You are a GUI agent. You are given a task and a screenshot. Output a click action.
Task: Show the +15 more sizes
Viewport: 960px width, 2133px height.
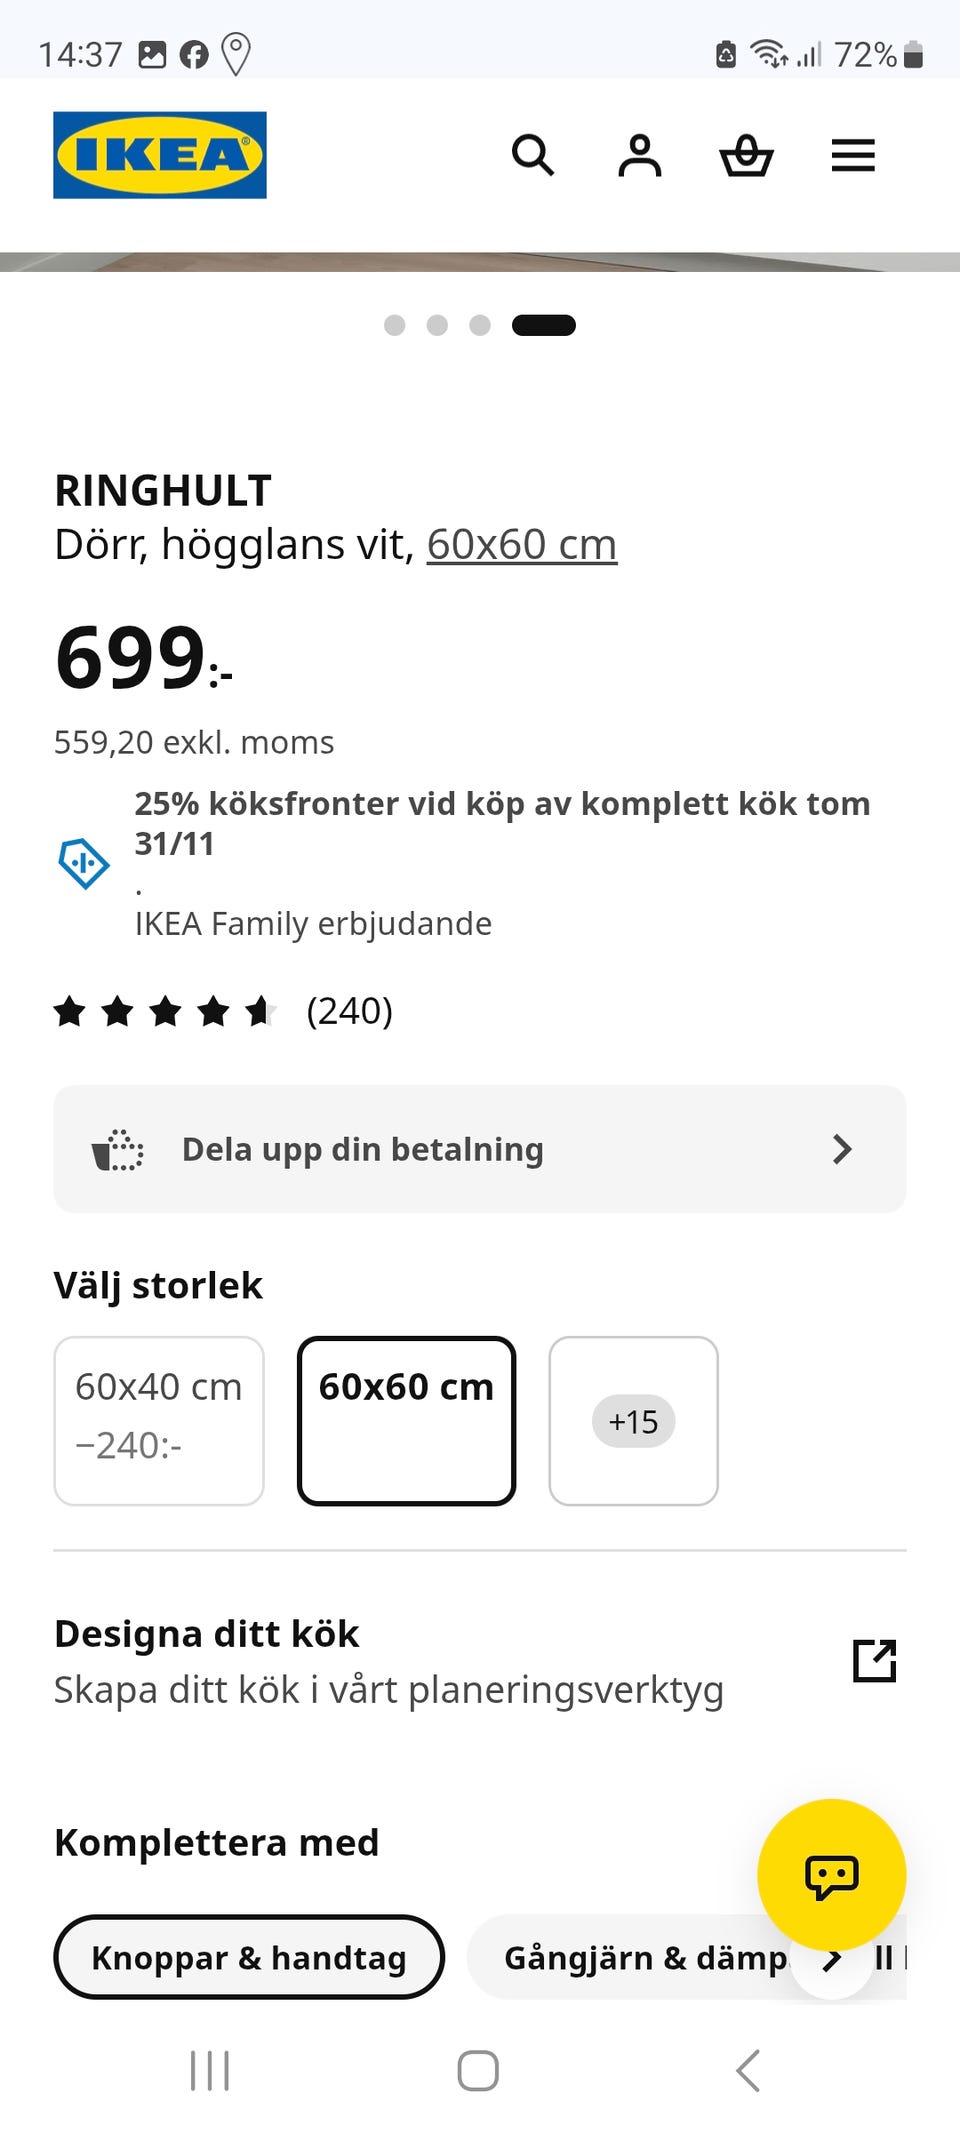(x=634, y=1421)
